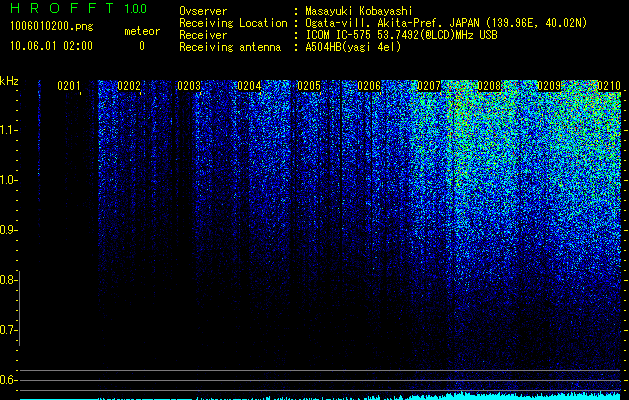This screenshot has height=400, width=629.
Task: Select the 0204 time marker
Action: [249, 86]
